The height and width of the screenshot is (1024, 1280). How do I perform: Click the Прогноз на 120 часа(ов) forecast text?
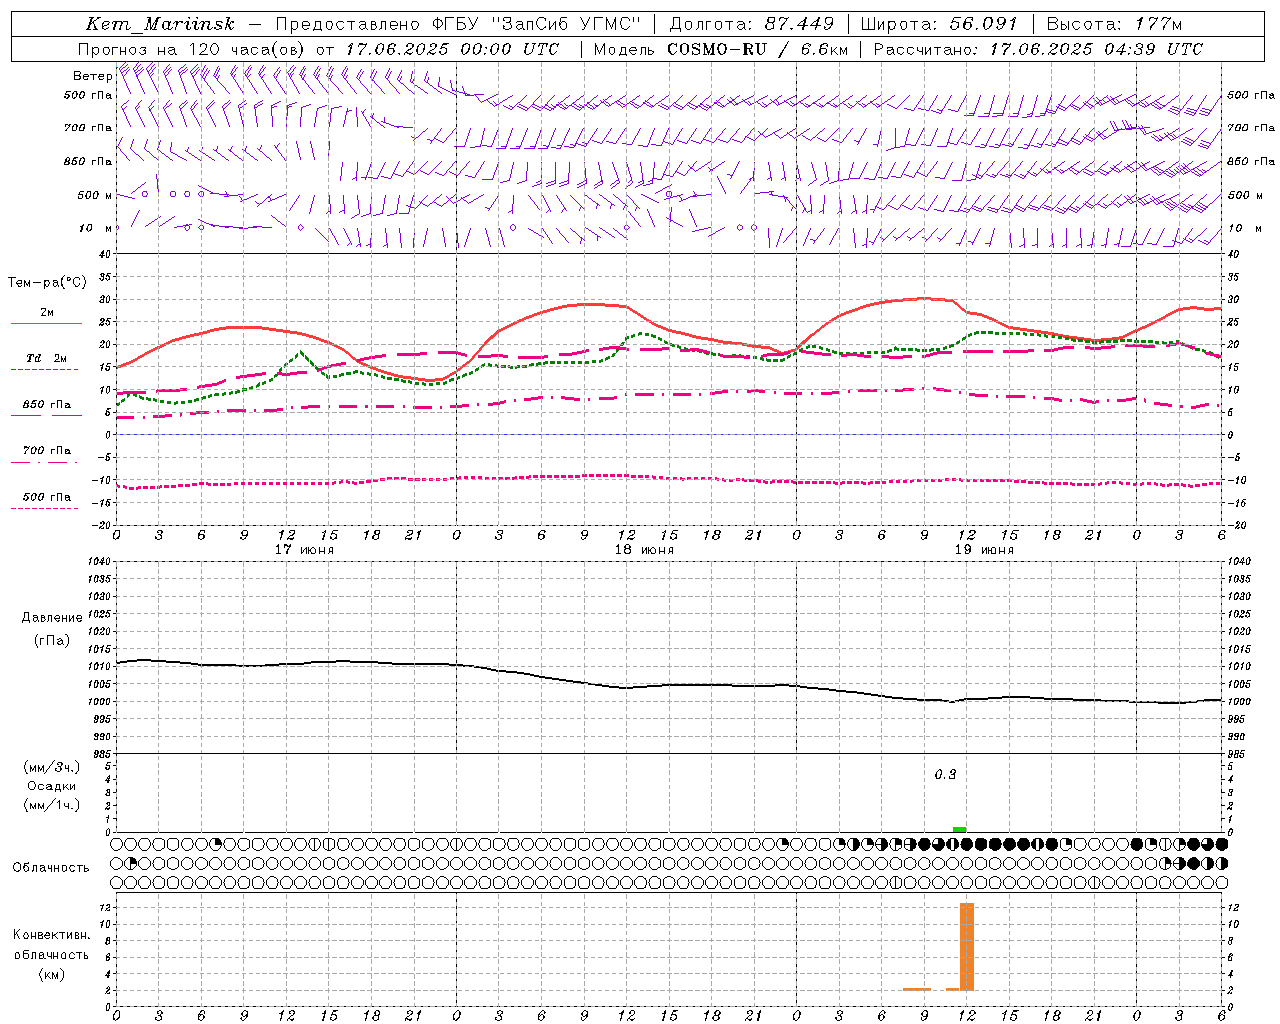tap(193, 49)
